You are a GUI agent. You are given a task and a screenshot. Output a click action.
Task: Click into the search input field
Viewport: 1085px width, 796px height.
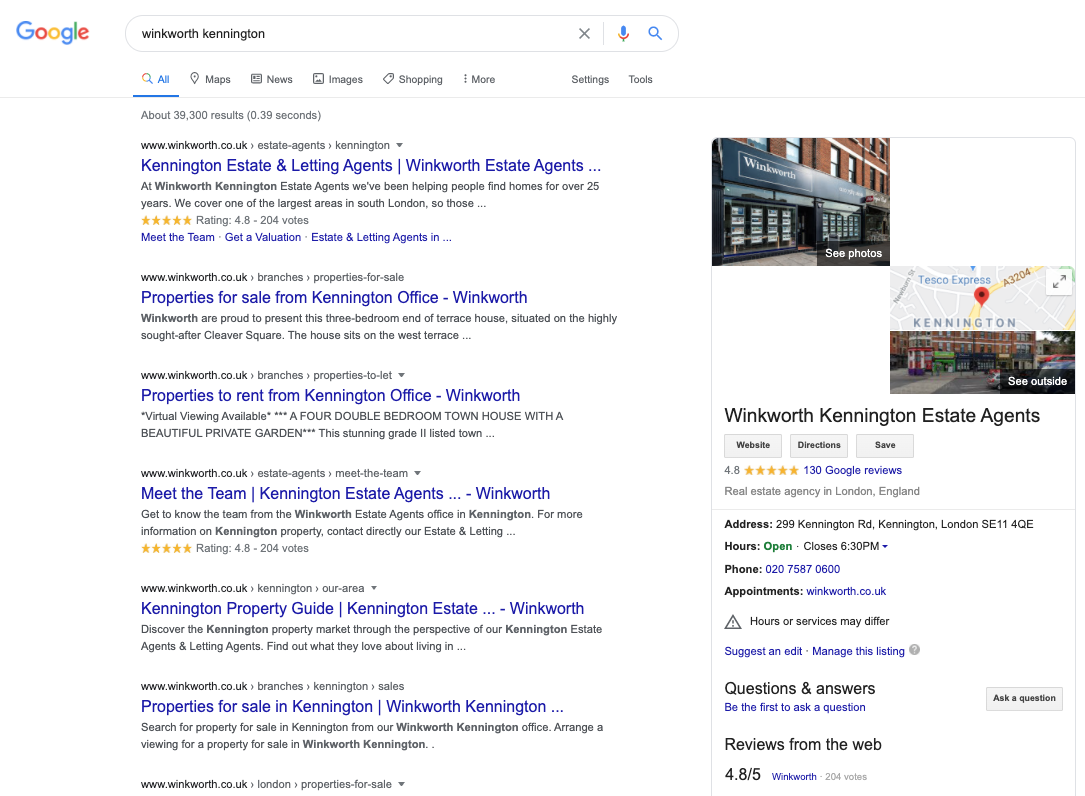[x=353, y=33]
